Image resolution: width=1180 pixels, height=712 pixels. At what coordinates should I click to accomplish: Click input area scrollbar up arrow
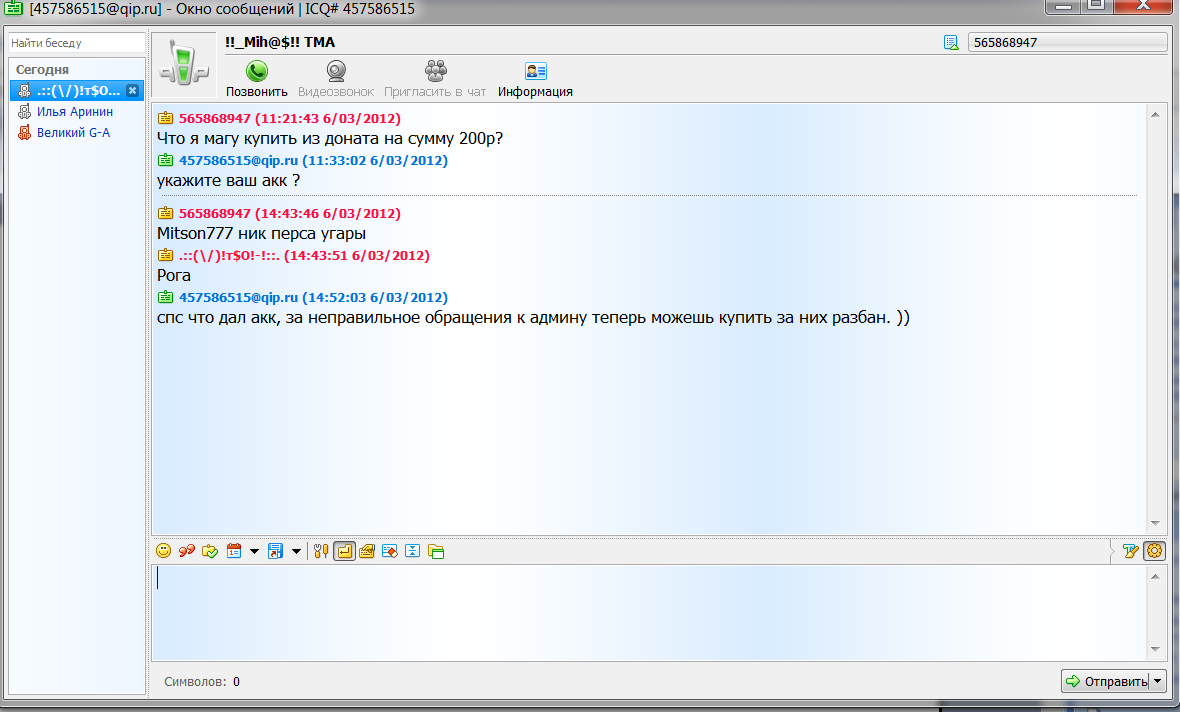click(x=1155, y=577)
